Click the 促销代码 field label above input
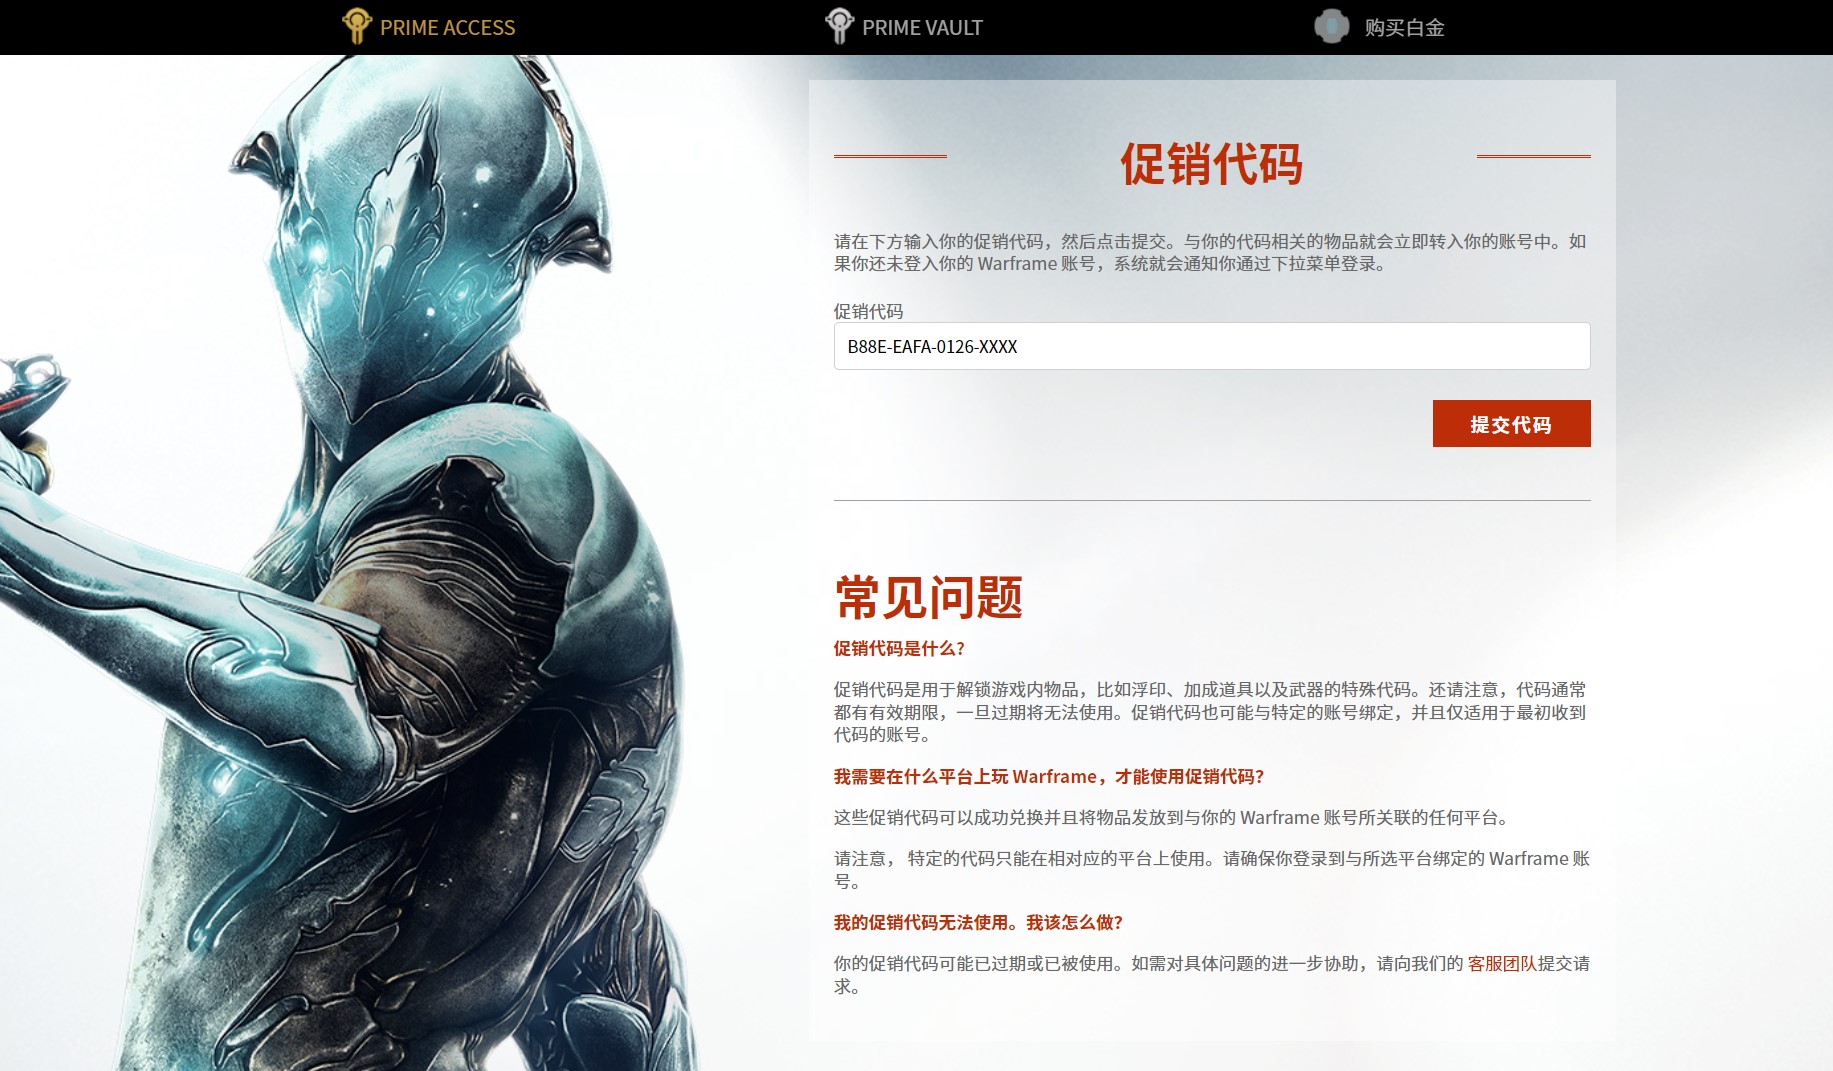 868,311
